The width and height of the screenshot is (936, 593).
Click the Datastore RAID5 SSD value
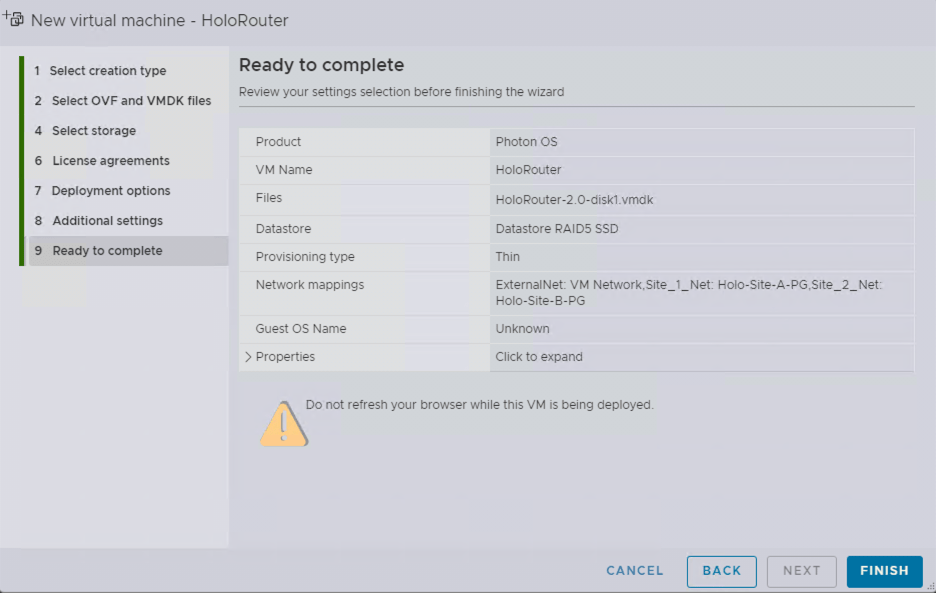(557, 229)
